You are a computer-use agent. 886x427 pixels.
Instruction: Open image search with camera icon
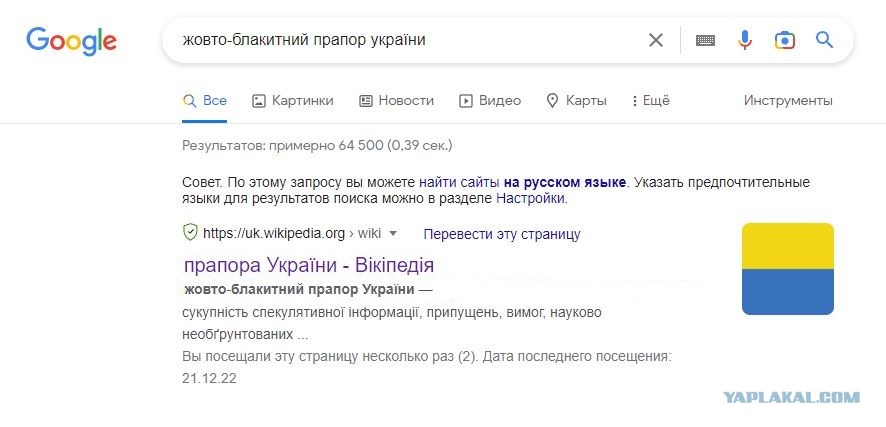pos(785,40)
